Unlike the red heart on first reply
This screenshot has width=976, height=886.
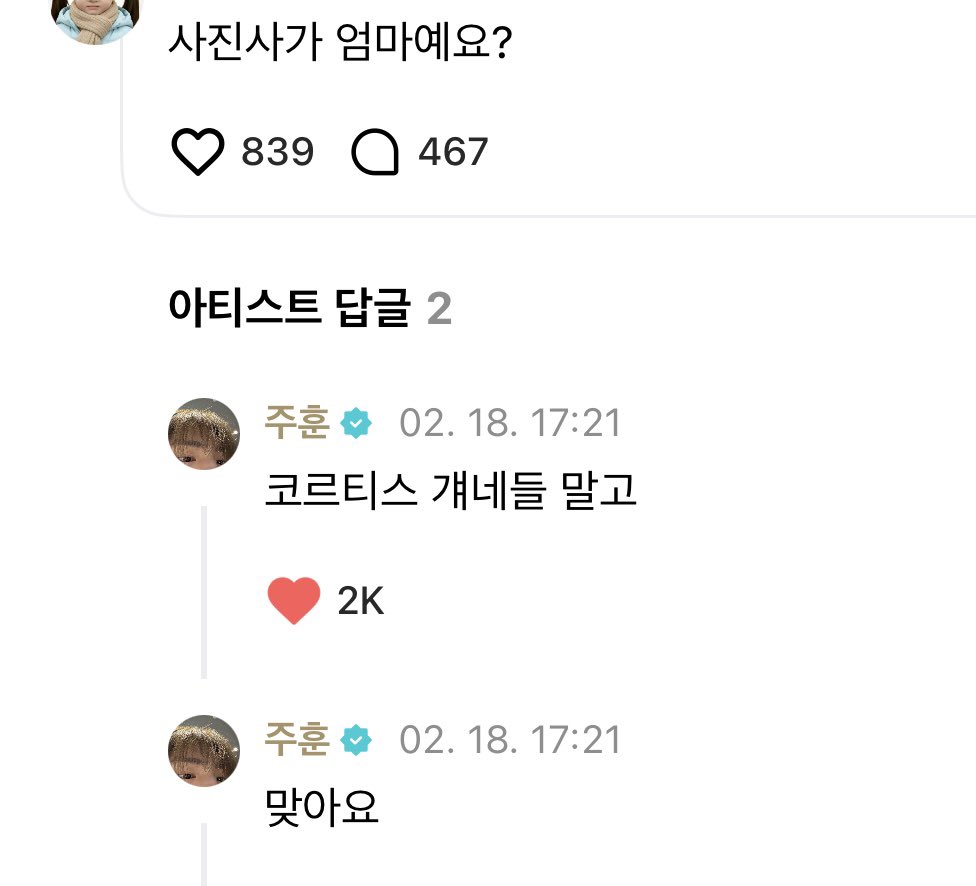(294, 601)
